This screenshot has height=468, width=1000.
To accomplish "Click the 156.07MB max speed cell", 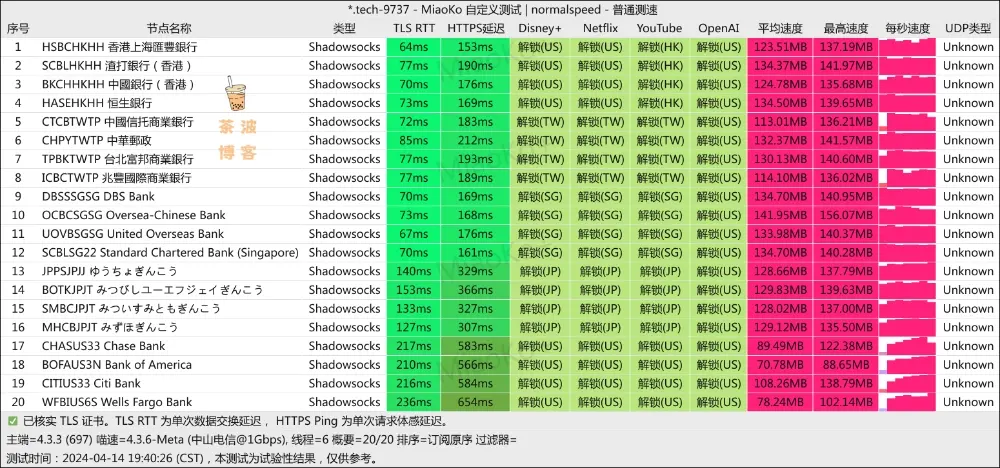I will point(846,215).
